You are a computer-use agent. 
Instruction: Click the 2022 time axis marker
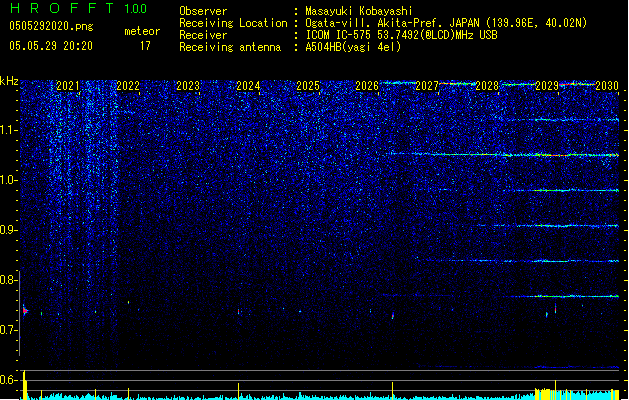(x=128, y=86)
